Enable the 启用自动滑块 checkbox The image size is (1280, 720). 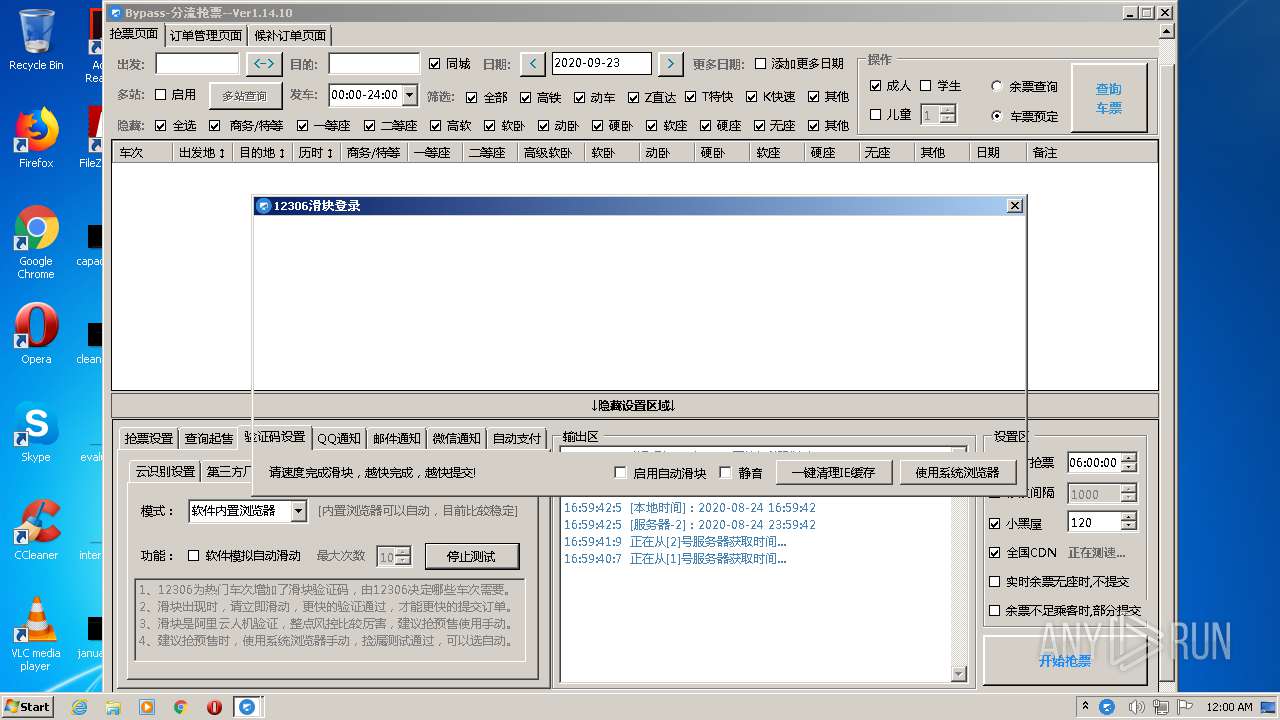pos(620,473)
